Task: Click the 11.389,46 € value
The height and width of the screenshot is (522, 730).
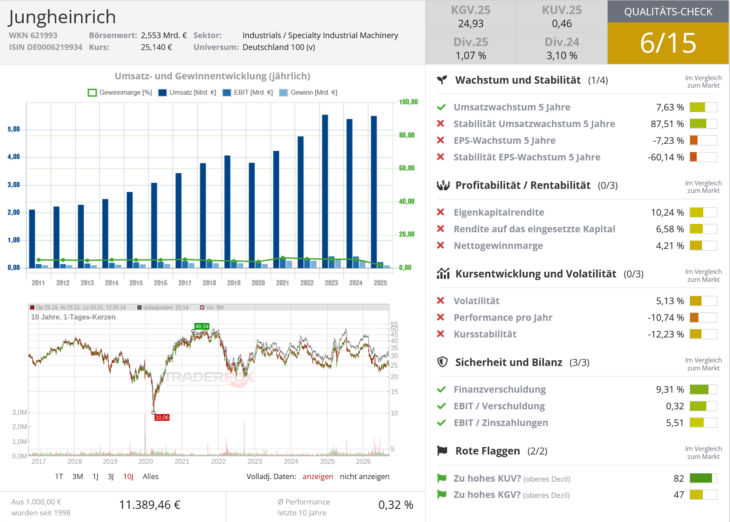Action: tap(149, 505)
